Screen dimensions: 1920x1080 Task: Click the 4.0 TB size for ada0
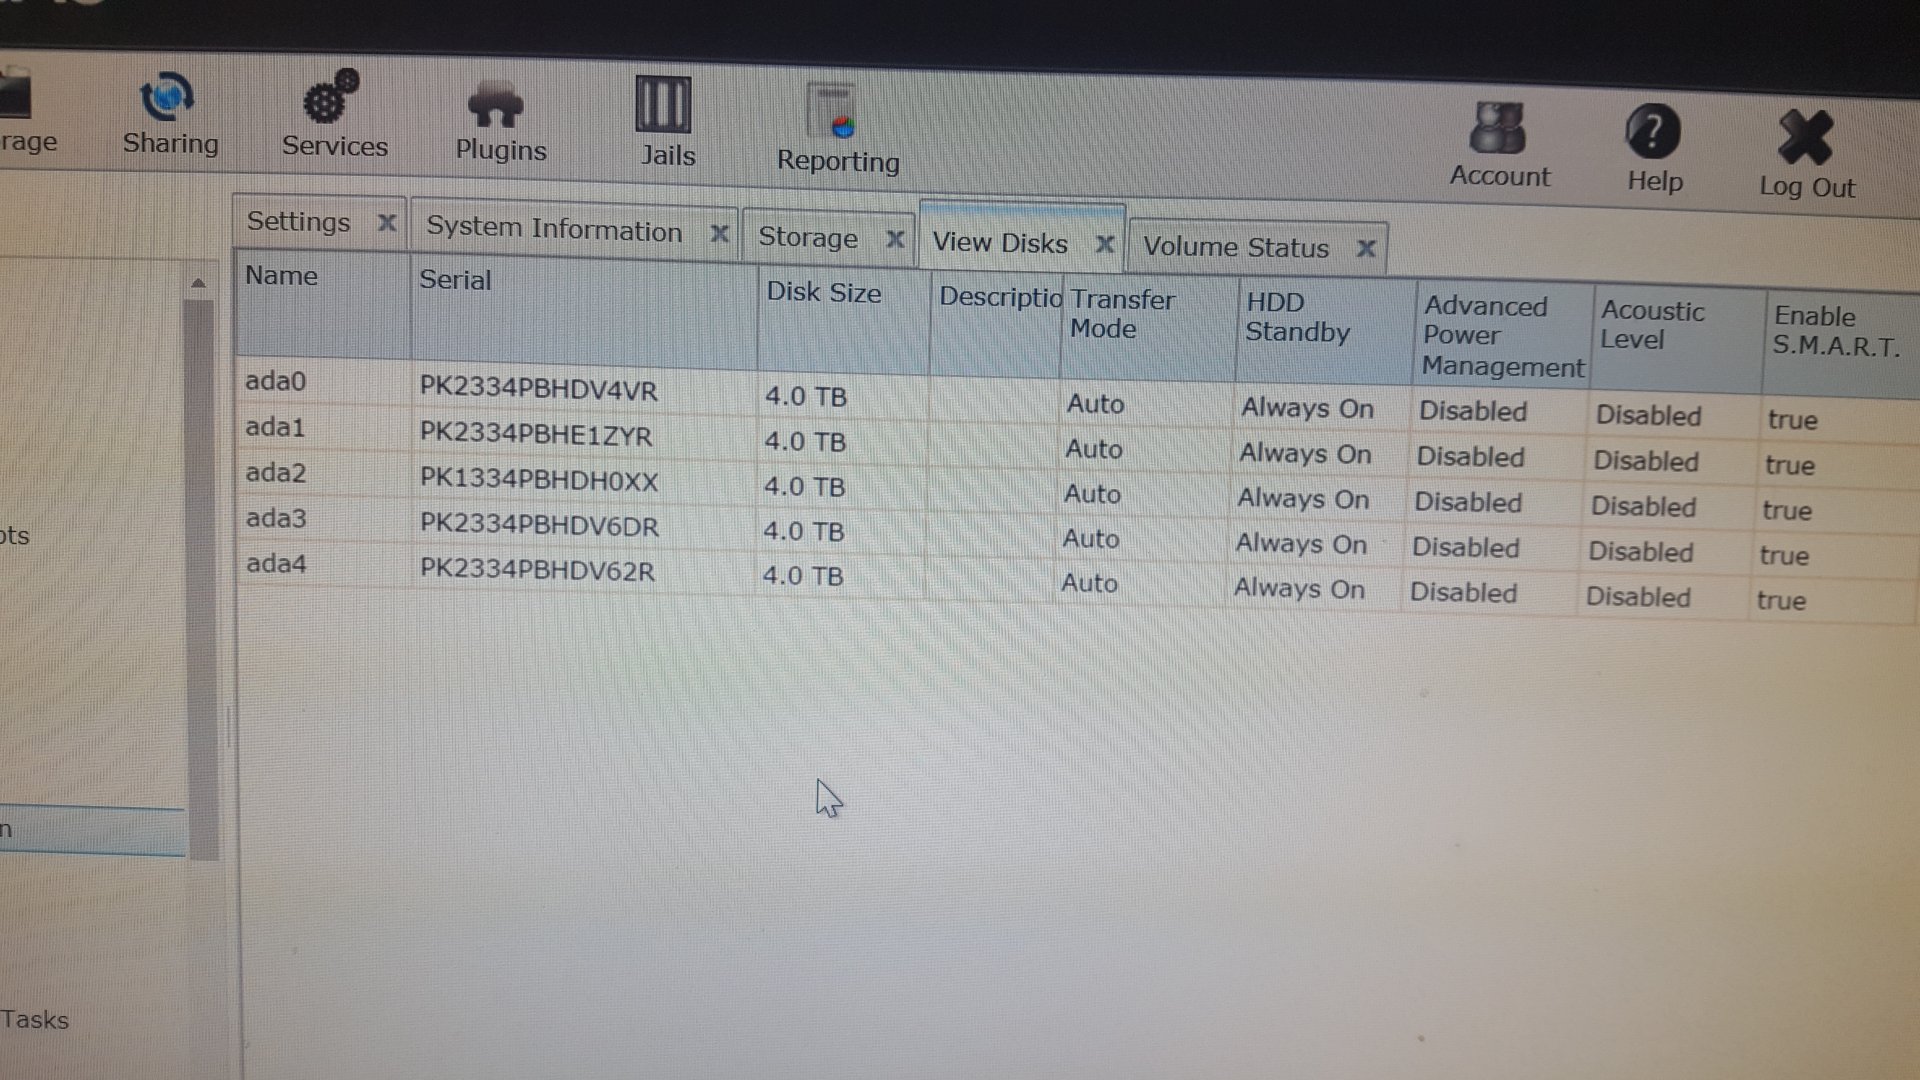[x=806, y=396]
